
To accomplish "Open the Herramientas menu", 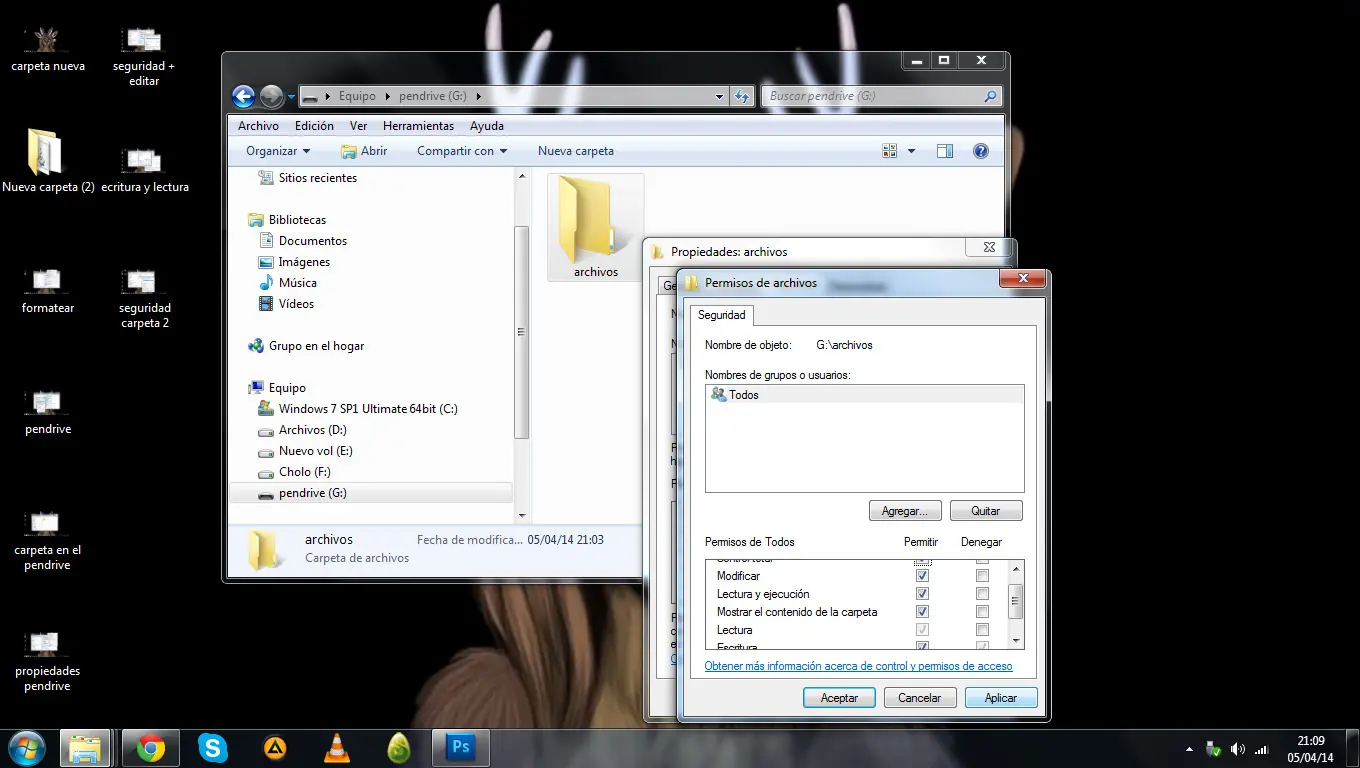I will pyautogui.click(x=418, y=126).
